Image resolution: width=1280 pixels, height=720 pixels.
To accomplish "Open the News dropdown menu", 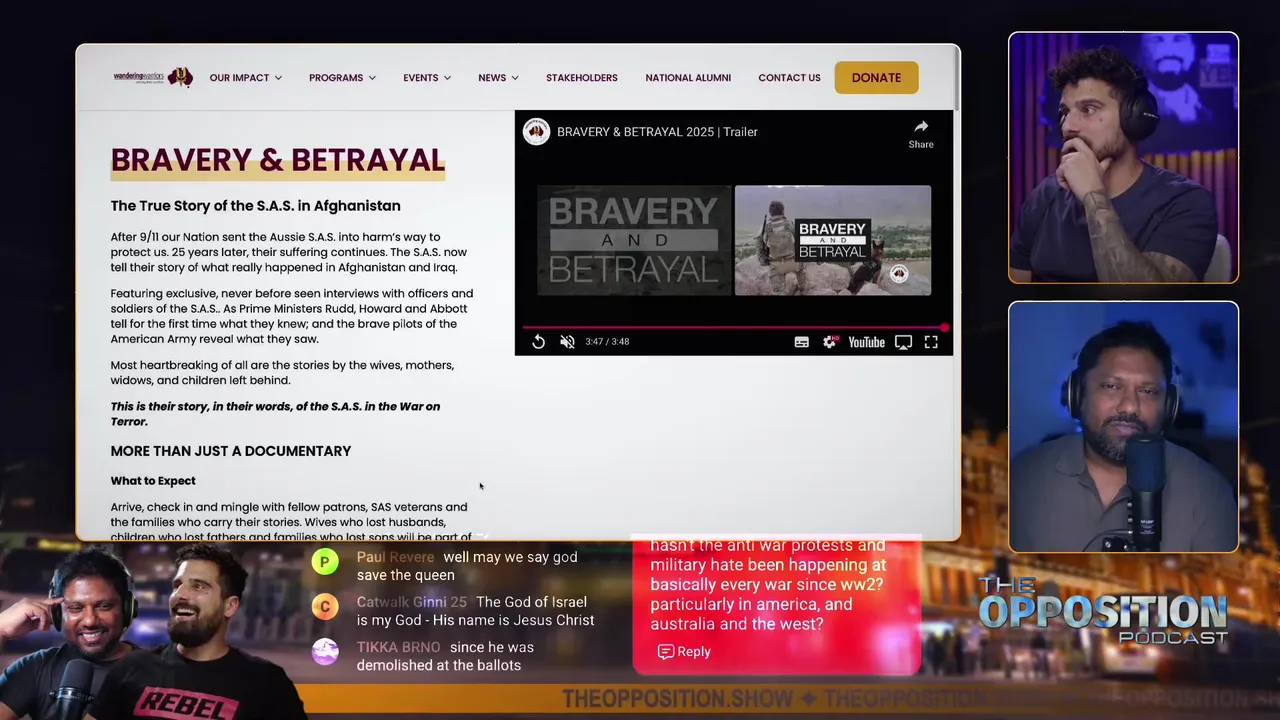I will 498,78.
